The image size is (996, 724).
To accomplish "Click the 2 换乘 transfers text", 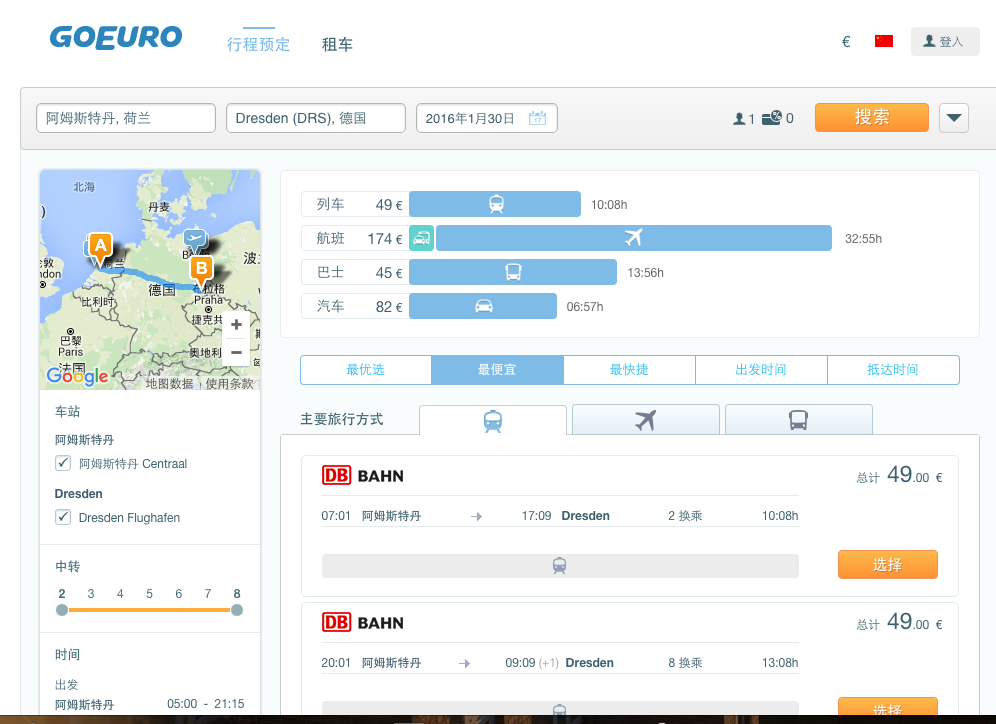I will (x=685, y=516).
